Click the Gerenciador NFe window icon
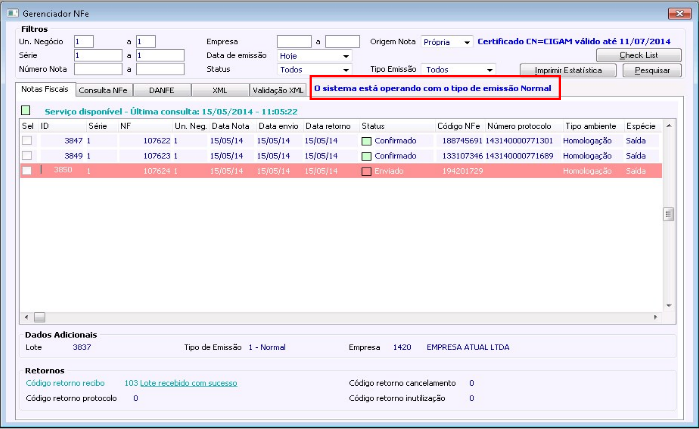The height and width of the screenshot is (429, 699). 12,13
